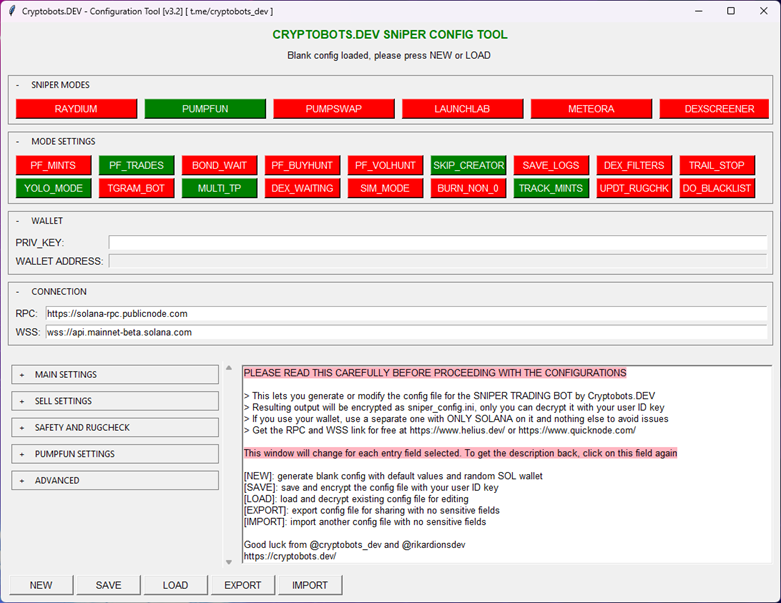
Task: Collapse the SNIPER MODES panel
Action: click(17, 85)
